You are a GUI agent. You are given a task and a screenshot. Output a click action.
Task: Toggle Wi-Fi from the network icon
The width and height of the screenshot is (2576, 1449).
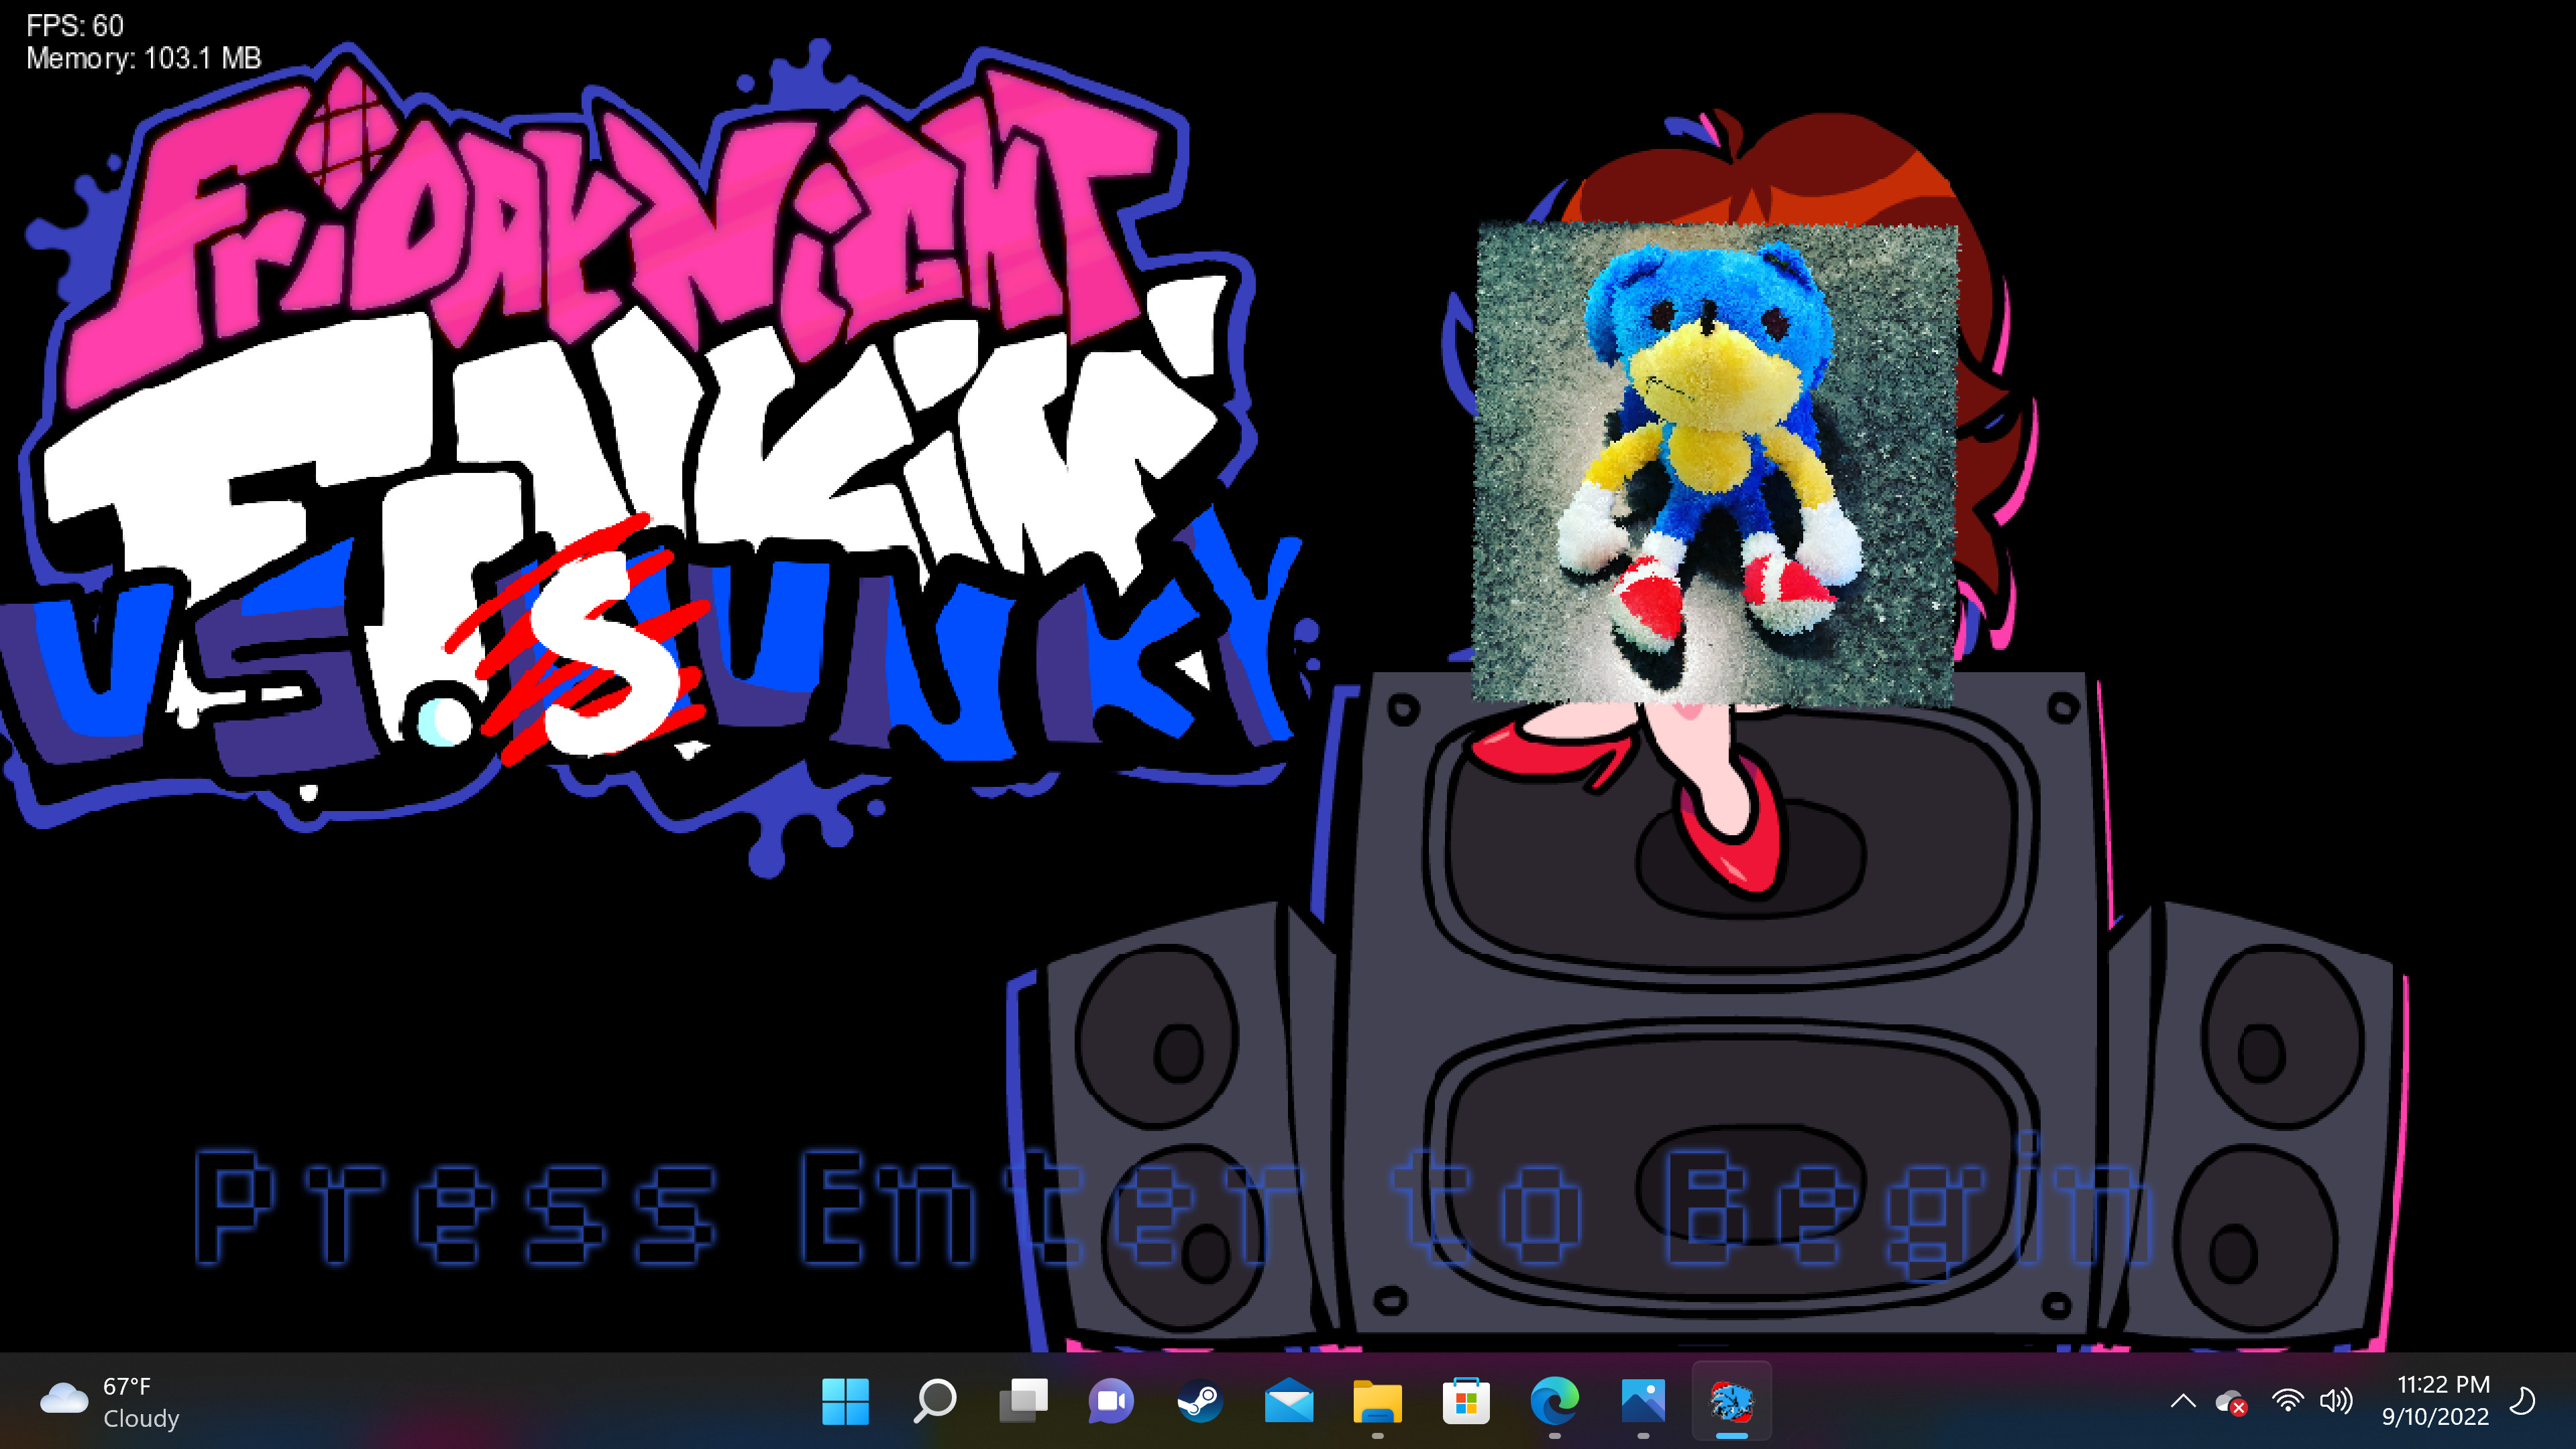tap(2289, 1403)
